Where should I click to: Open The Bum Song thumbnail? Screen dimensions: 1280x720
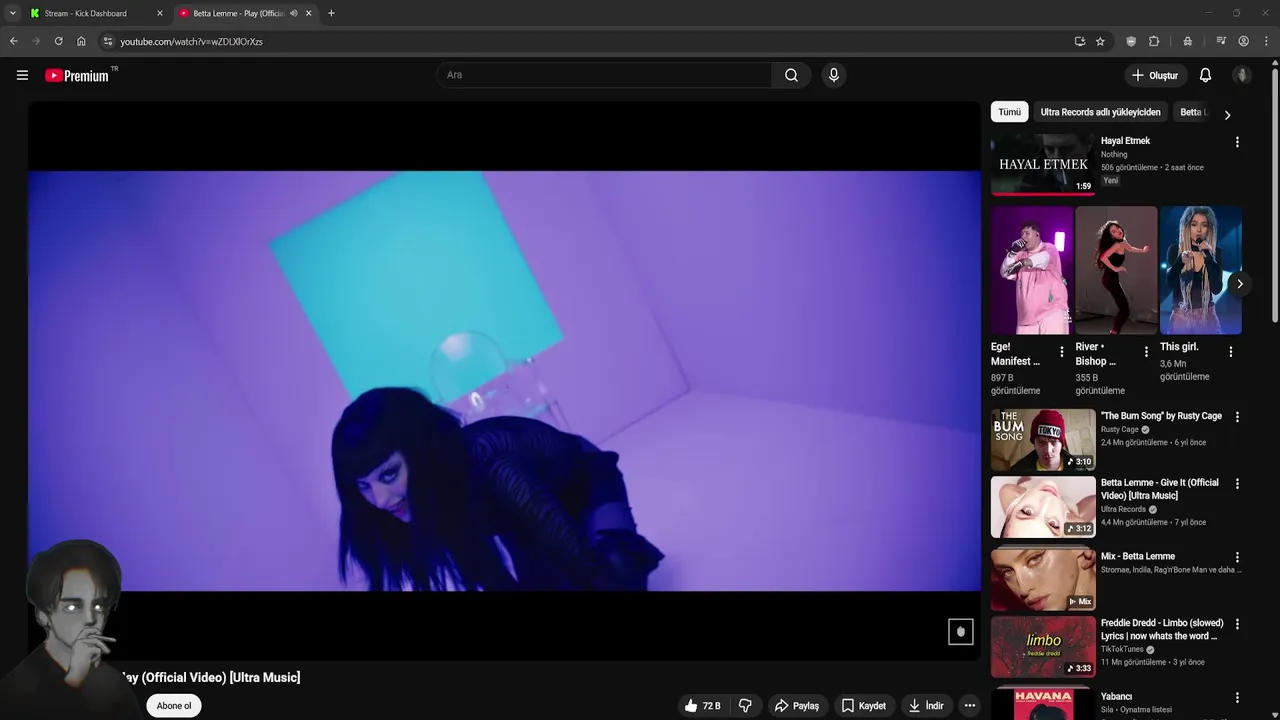point(1043,439)
